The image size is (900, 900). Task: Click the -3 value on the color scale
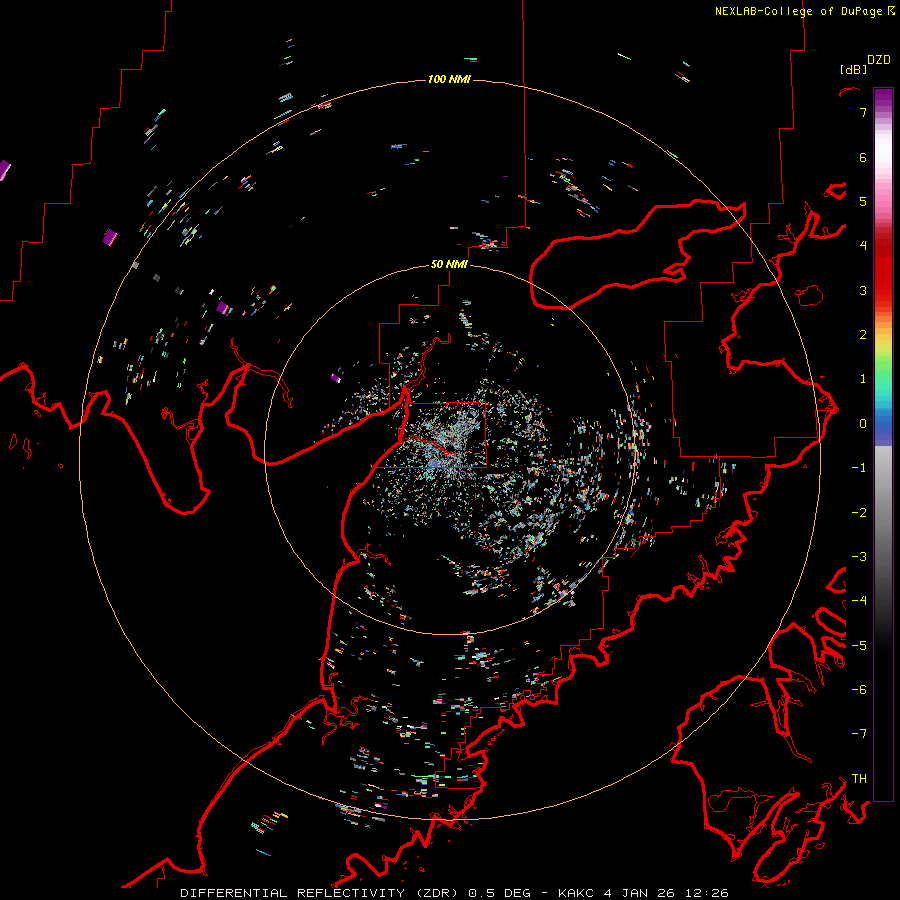tap(859, 557)
